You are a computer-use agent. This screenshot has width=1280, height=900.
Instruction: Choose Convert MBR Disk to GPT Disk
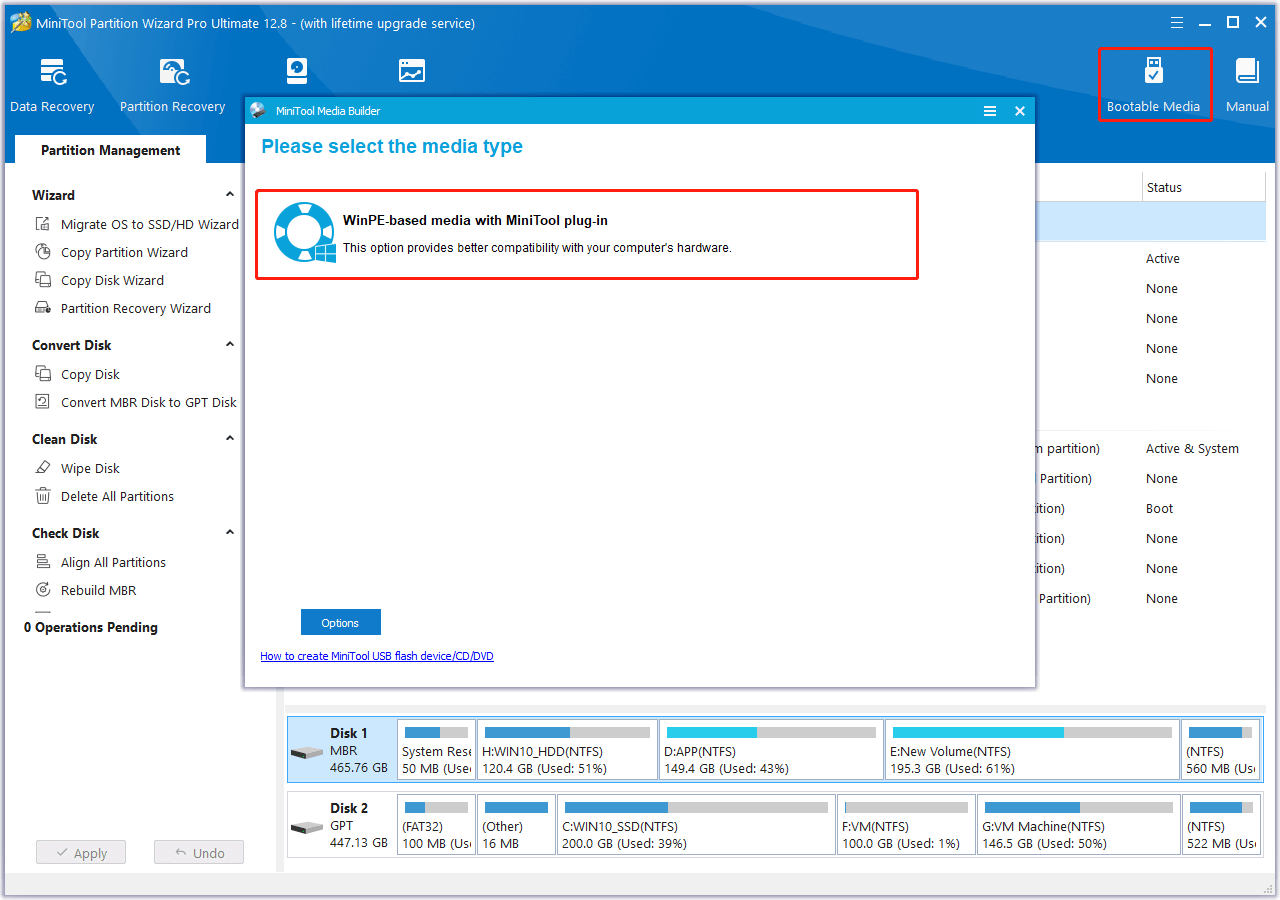pyautogui.click(x=136, y=402)
